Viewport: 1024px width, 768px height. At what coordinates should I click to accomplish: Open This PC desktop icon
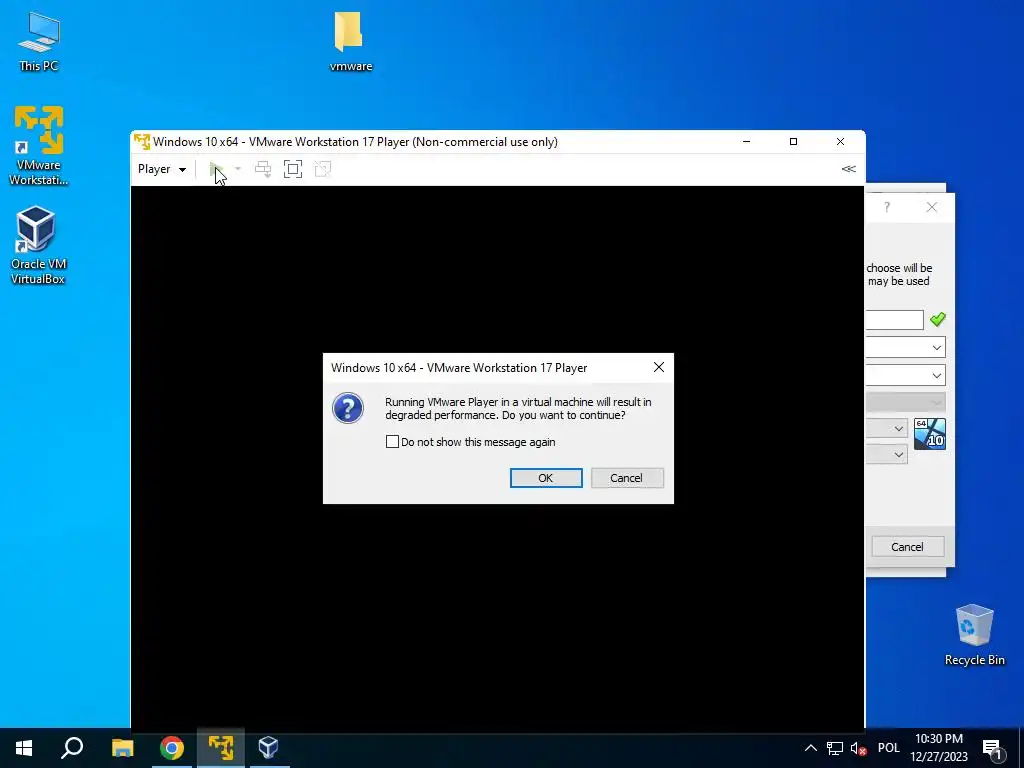[x=39, y=41]
